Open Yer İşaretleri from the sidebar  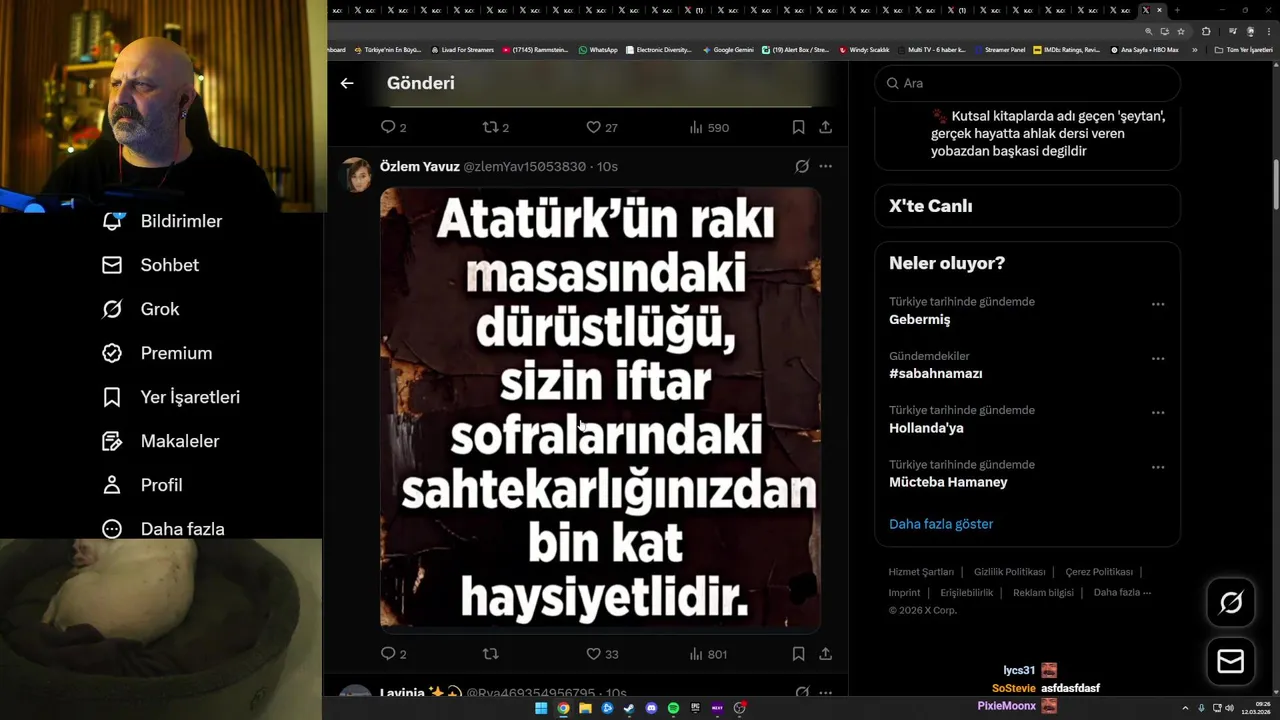pos(171,397)
